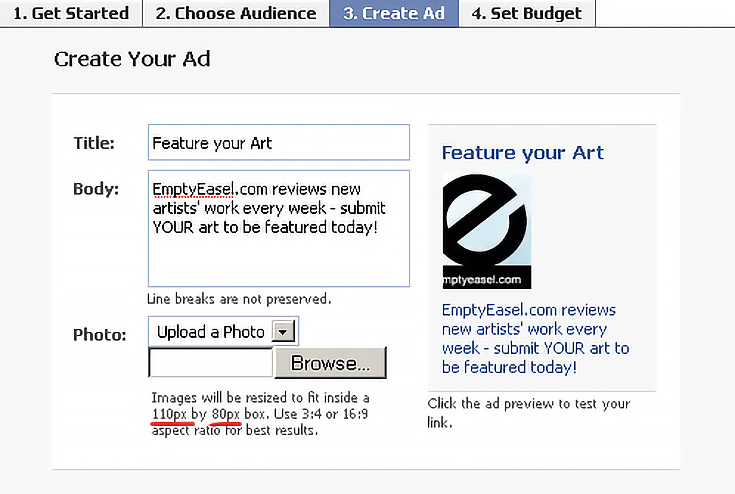The height and width of the screenshot is (494, 735).
Task: Click the 'Click the ad preview' hint
Action: (529, 412)
